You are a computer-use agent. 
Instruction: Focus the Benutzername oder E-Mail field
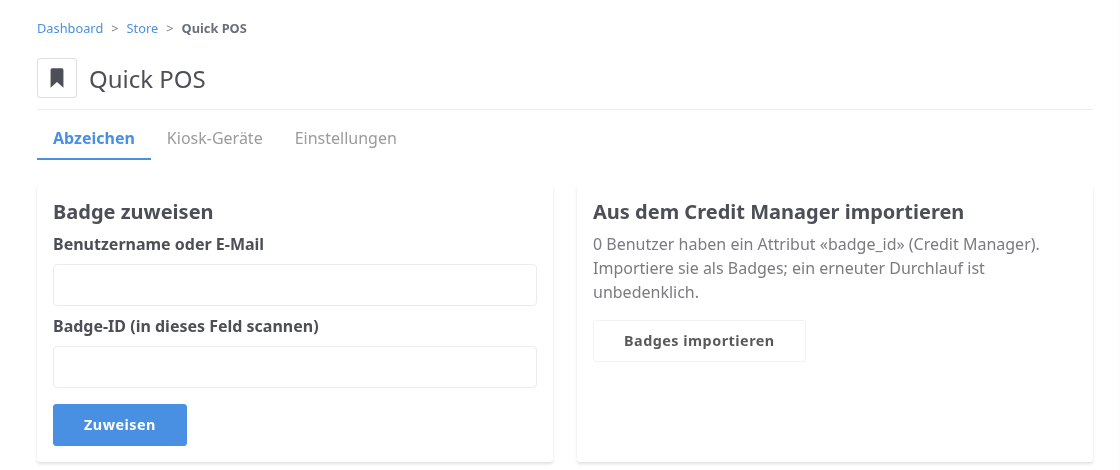tap(295, 285)
